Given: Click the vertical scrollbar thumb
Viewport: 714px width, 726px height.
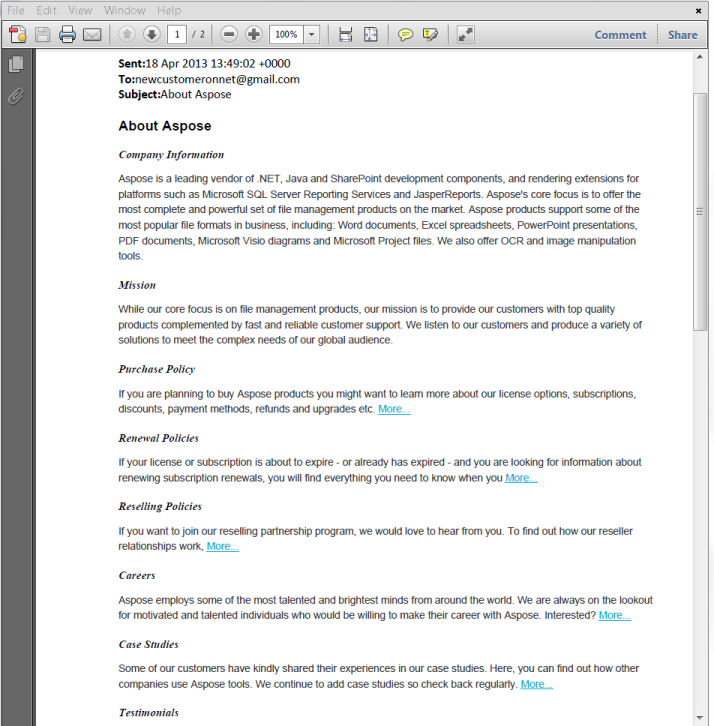Looking at the screenshot, I should [x=700, y=212].
